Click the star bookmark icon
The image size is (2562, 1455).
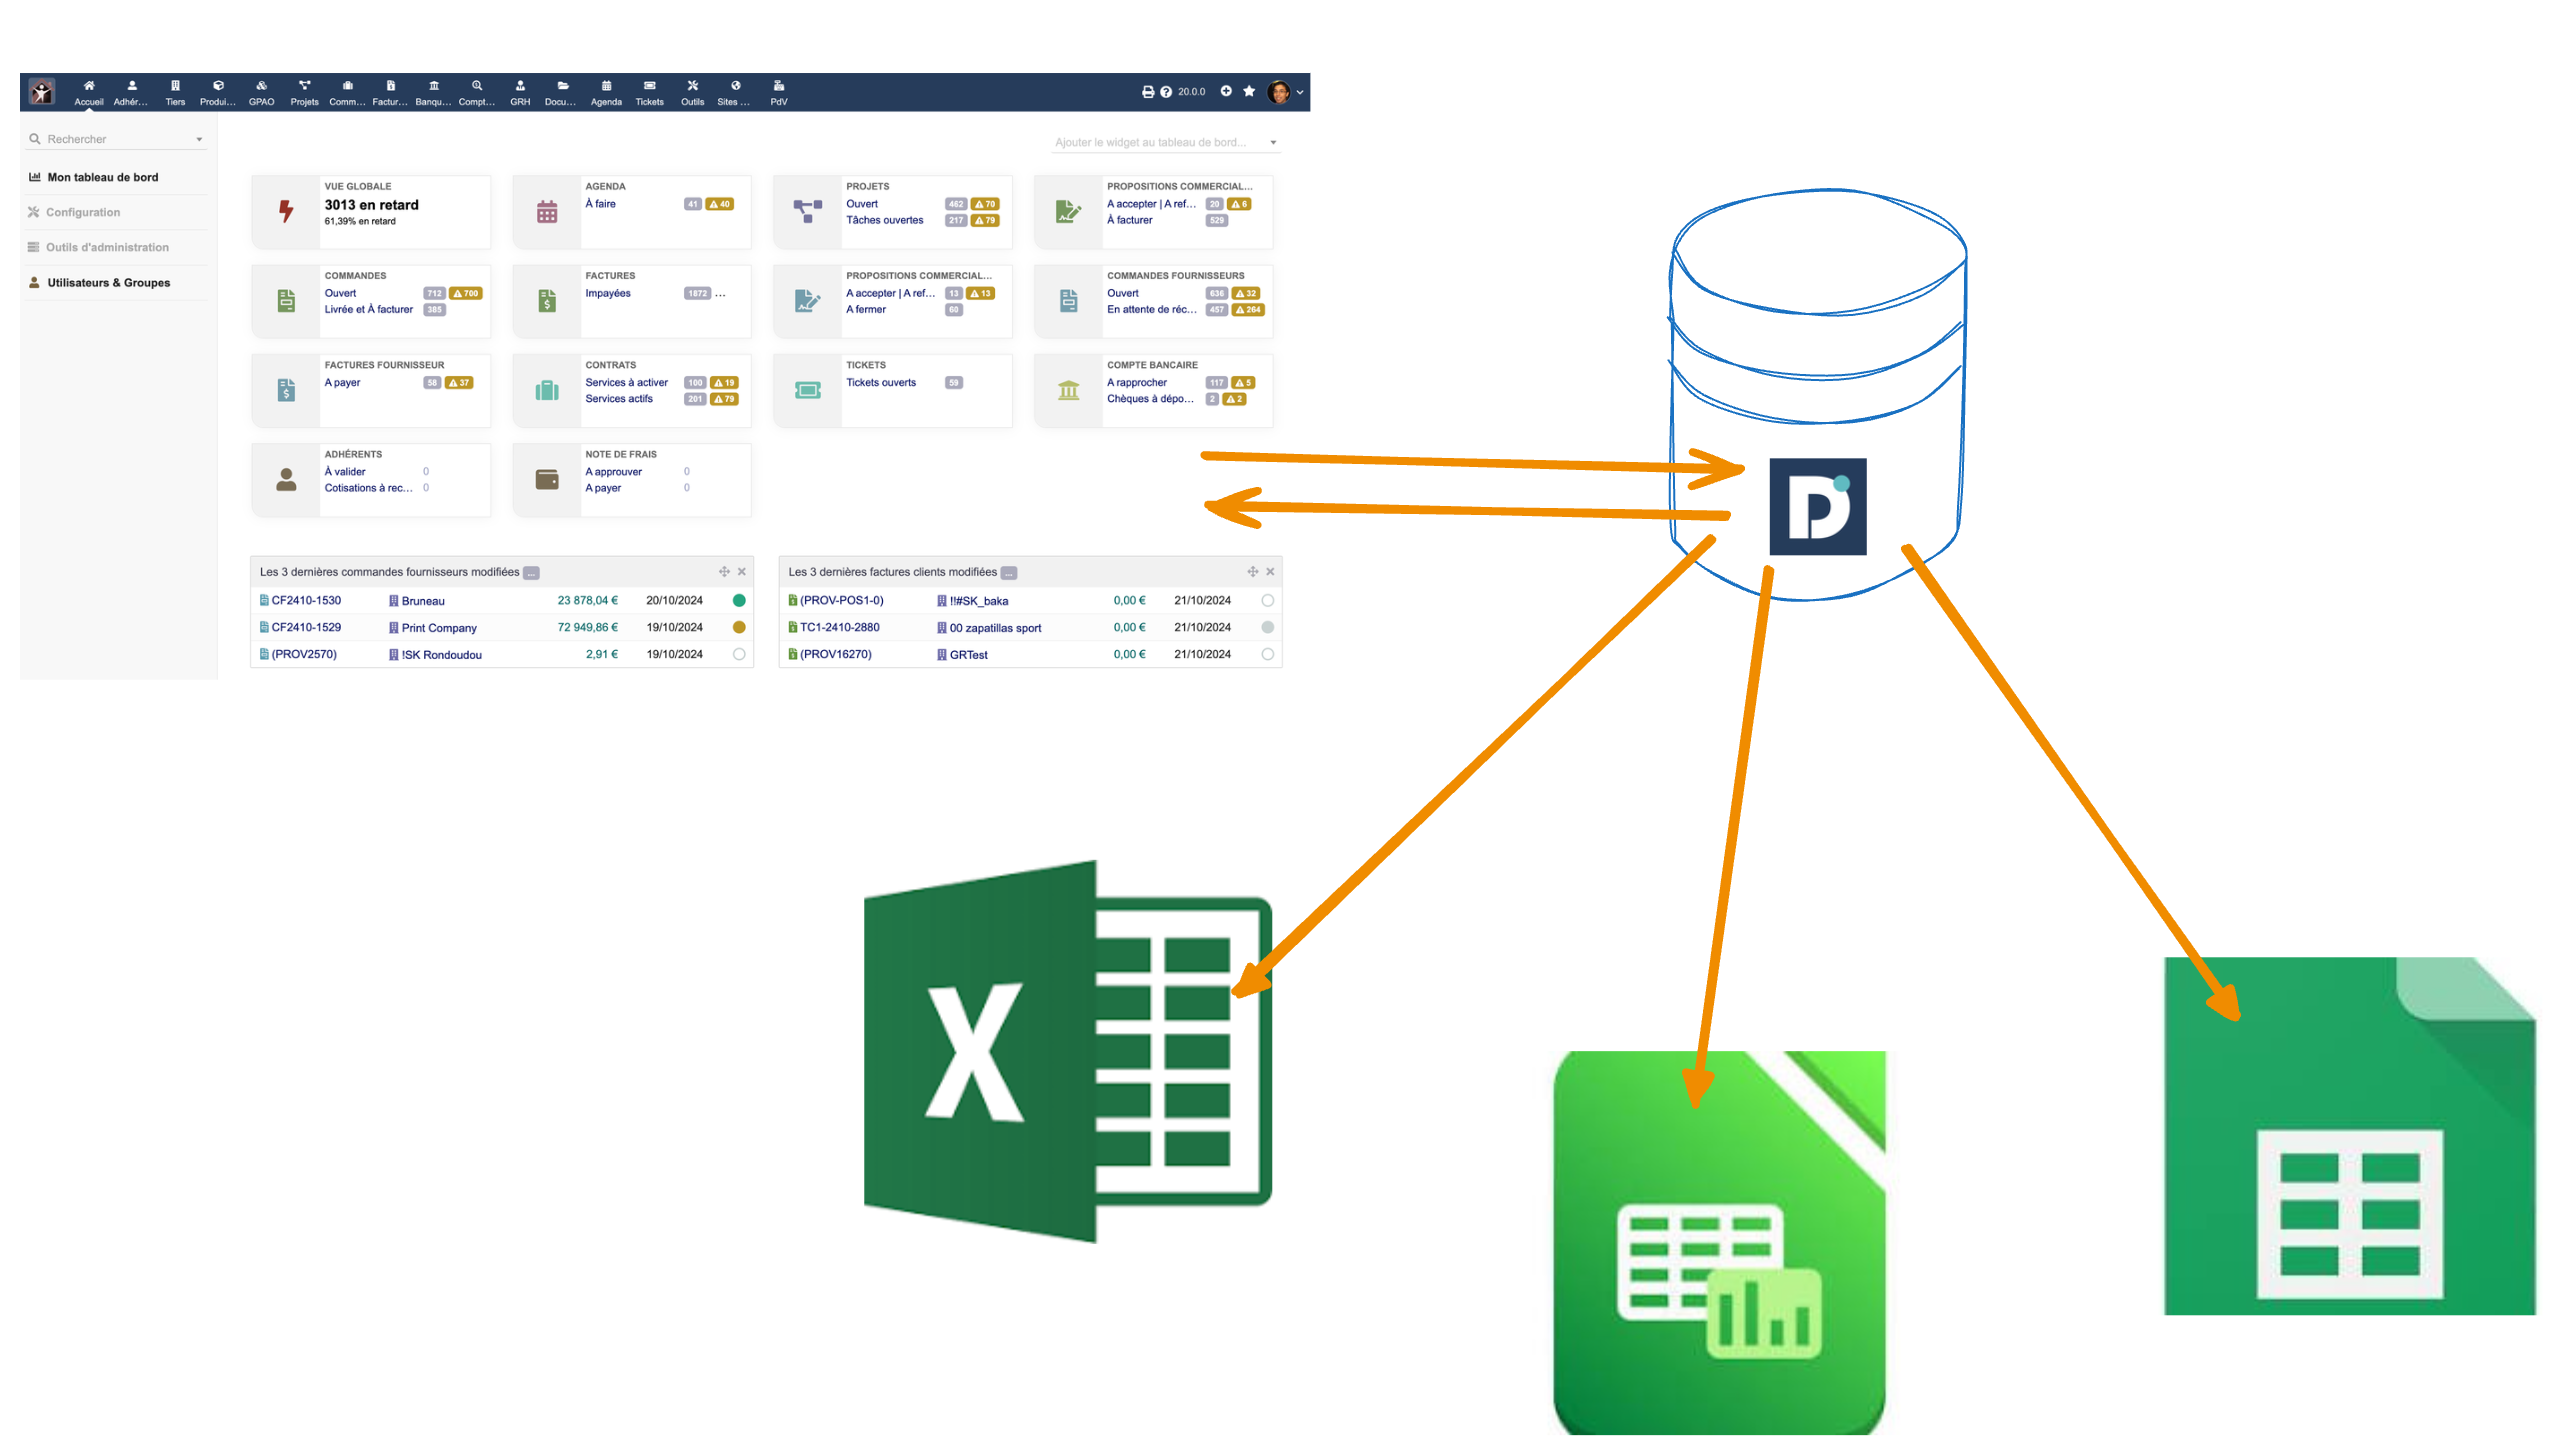(1249, 91)
